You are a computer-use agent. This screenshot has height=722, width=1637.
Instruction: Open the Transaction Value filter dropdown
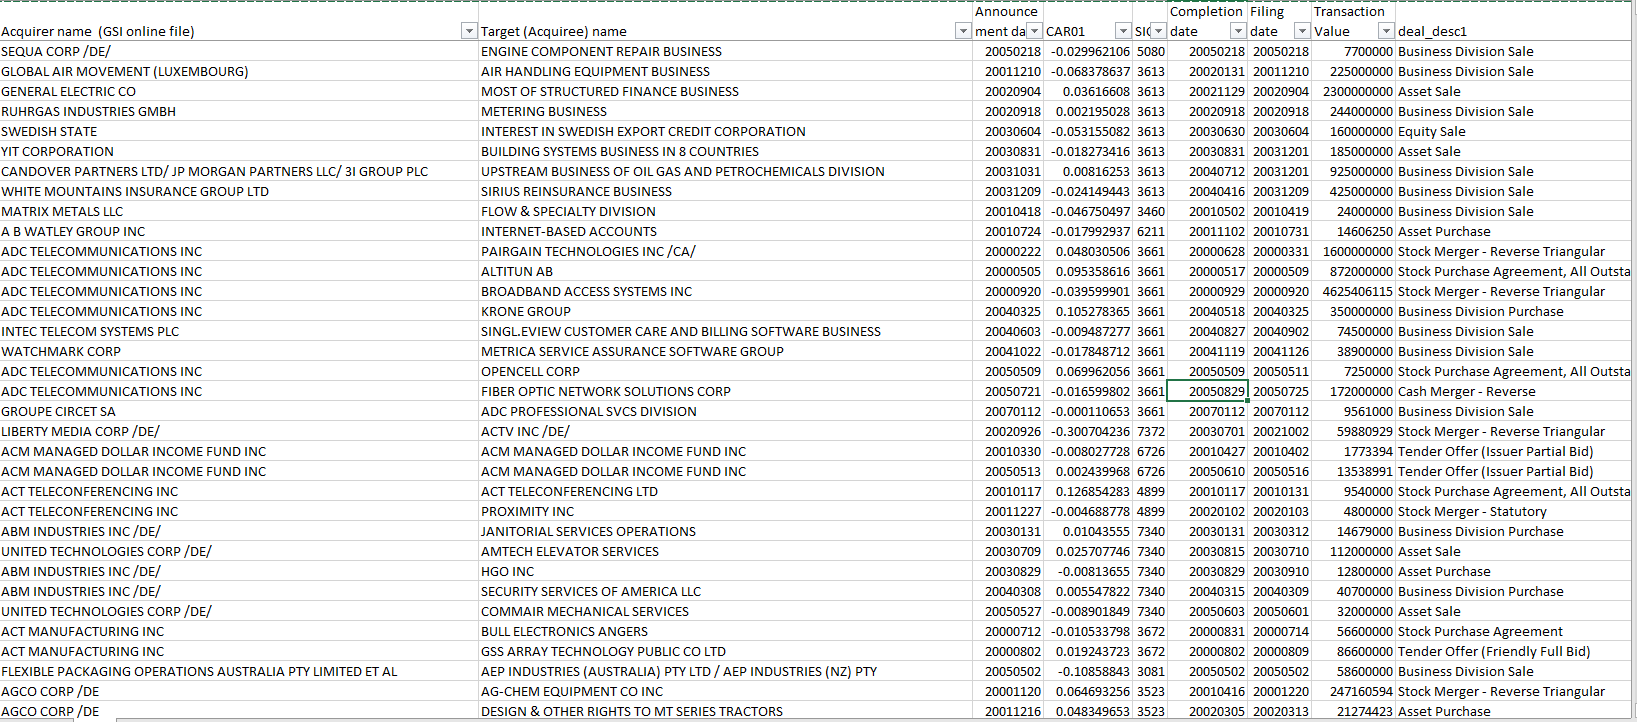[1386, 31]
